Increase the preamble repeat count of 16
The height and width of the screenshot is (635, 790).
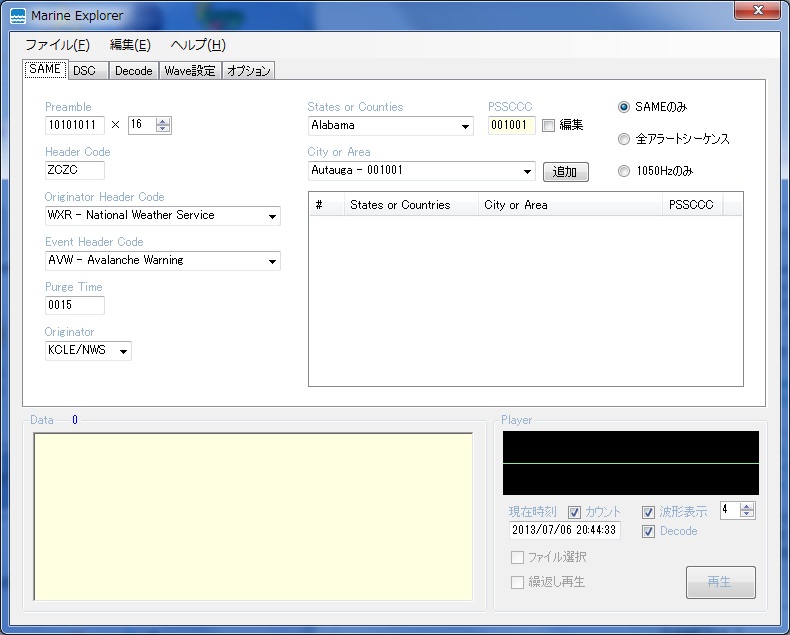(x=163, y=121)
